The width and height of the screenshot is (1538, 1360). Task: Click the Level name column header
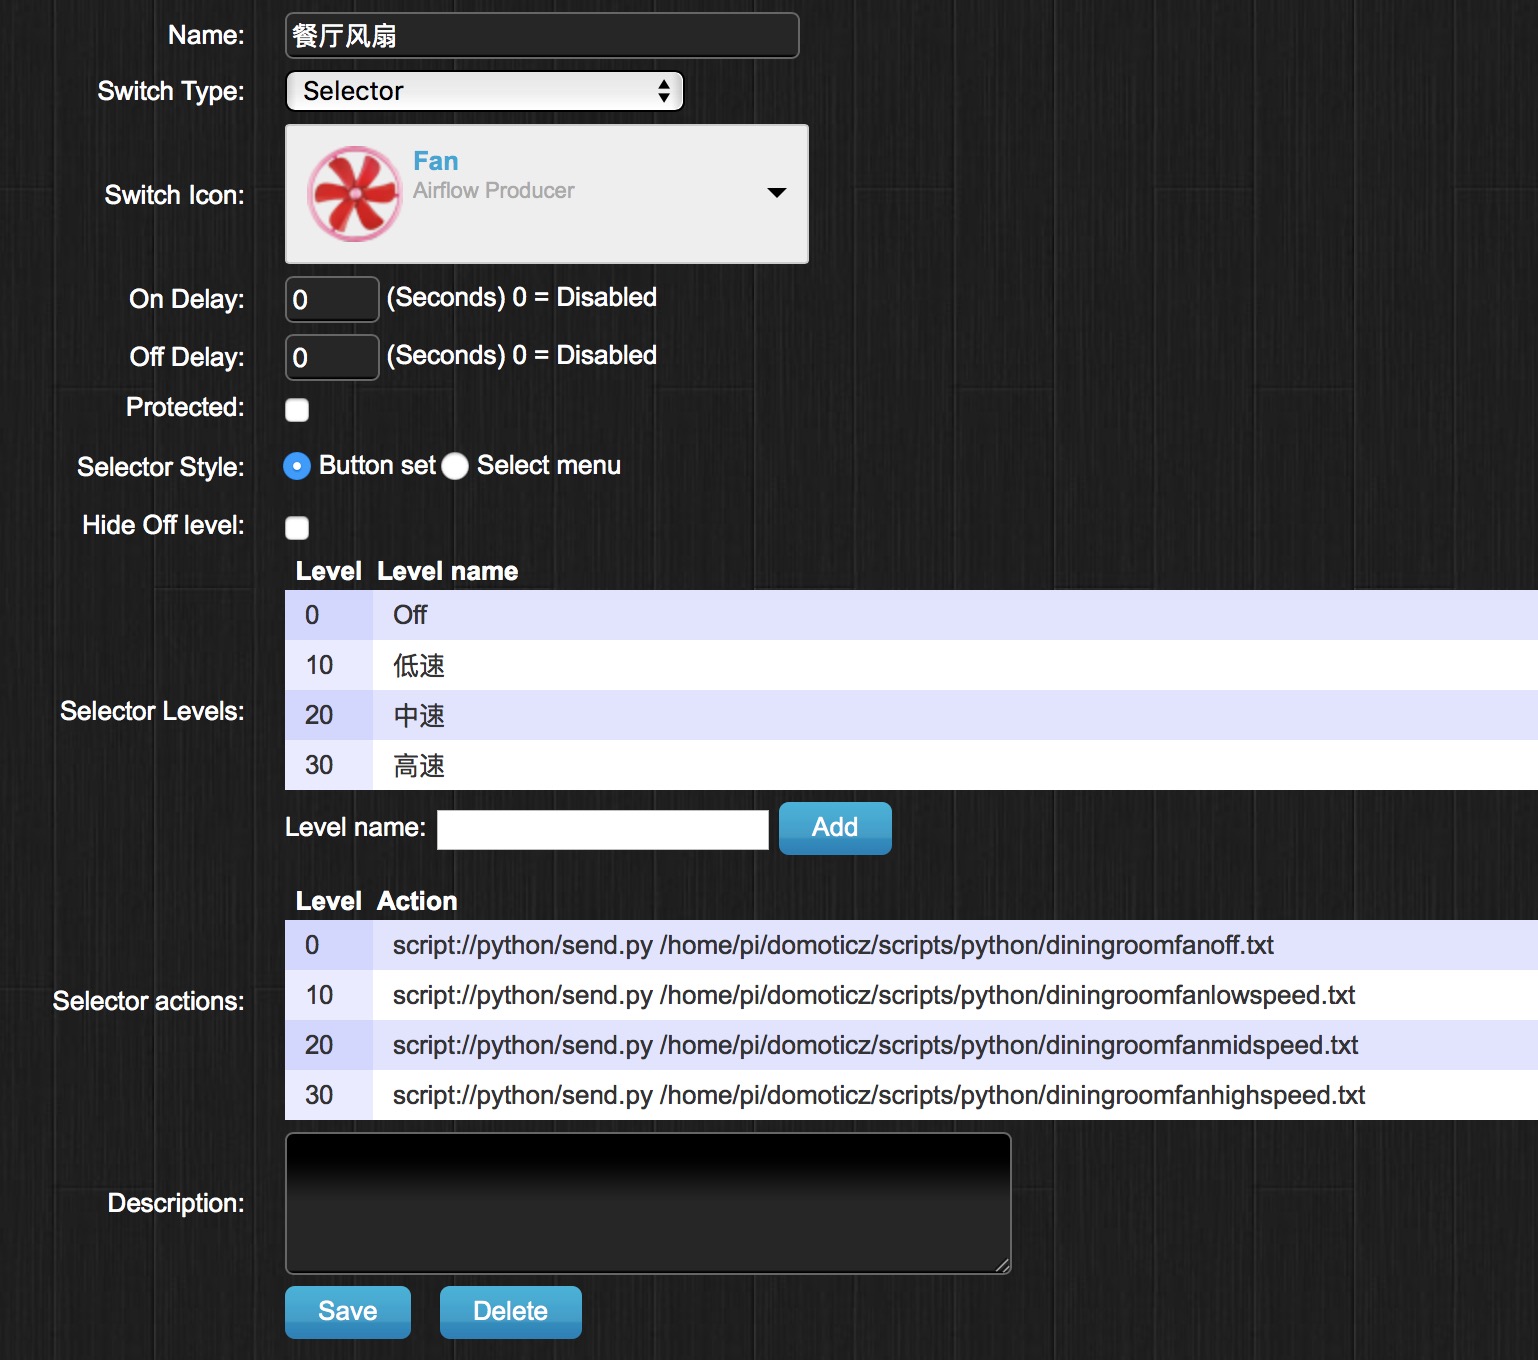point(448,571)
